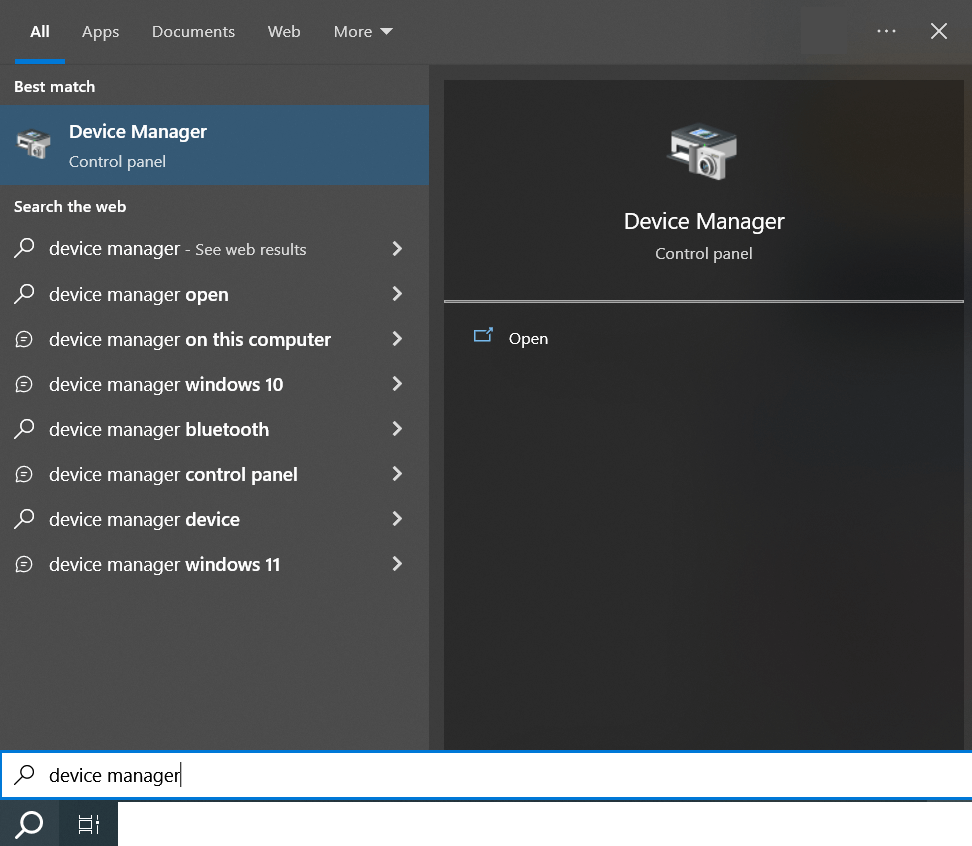
Task: Expand arrow for 'device manager bluetooth'
Action: (x=397, y=429)
